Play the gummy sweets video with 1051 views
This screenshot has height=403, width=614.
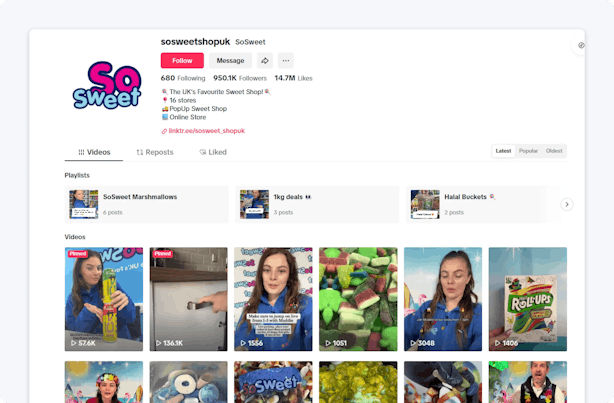(358, 299)
